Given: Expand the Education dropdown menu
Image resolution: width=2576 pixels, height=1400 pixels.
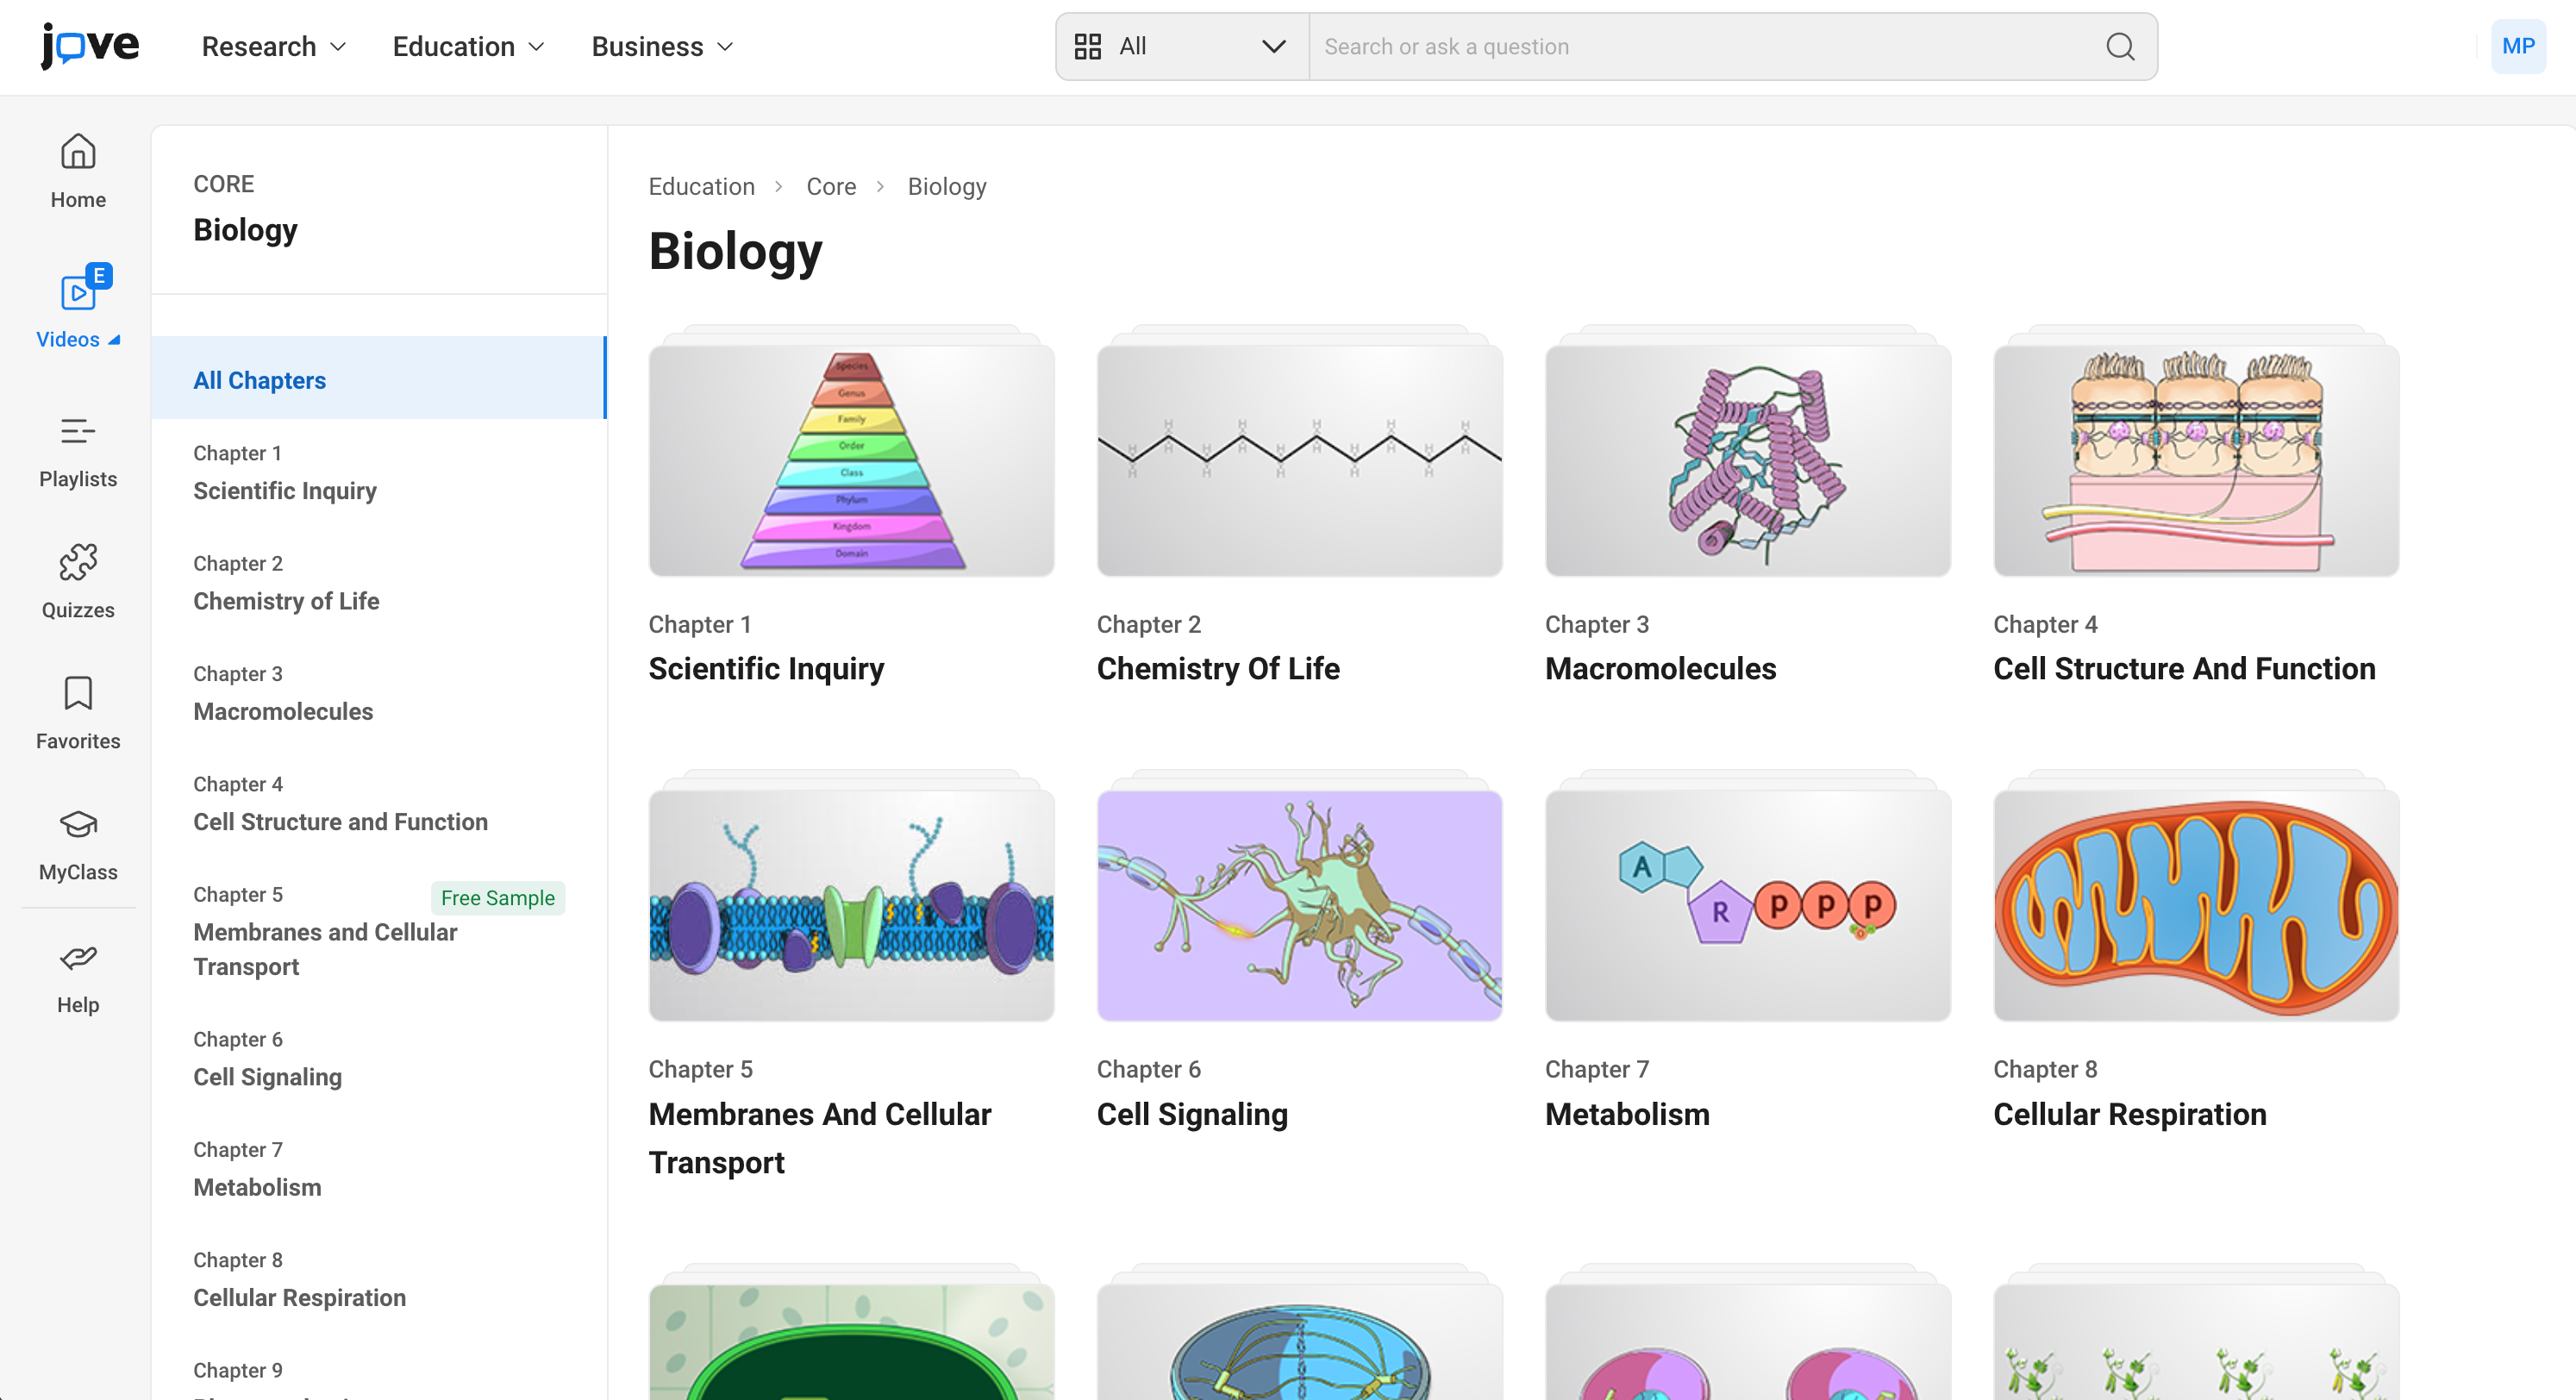Looking at the screenshot, I should [x=468, y=46].
